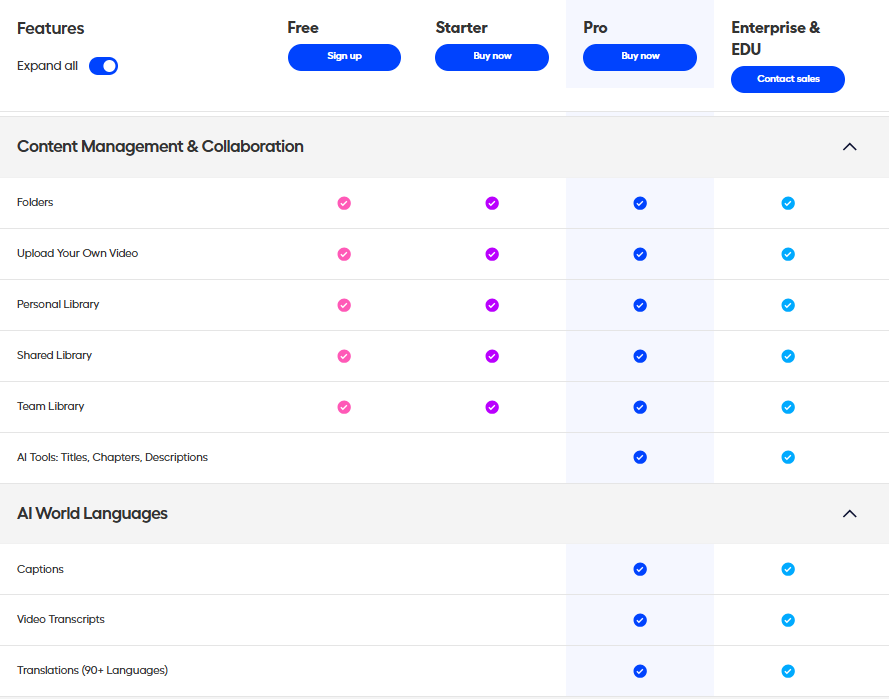This screenshot has width=889, height=699.
Task: Collapse Content Management & Collaboration section
Action: [849, 147]
